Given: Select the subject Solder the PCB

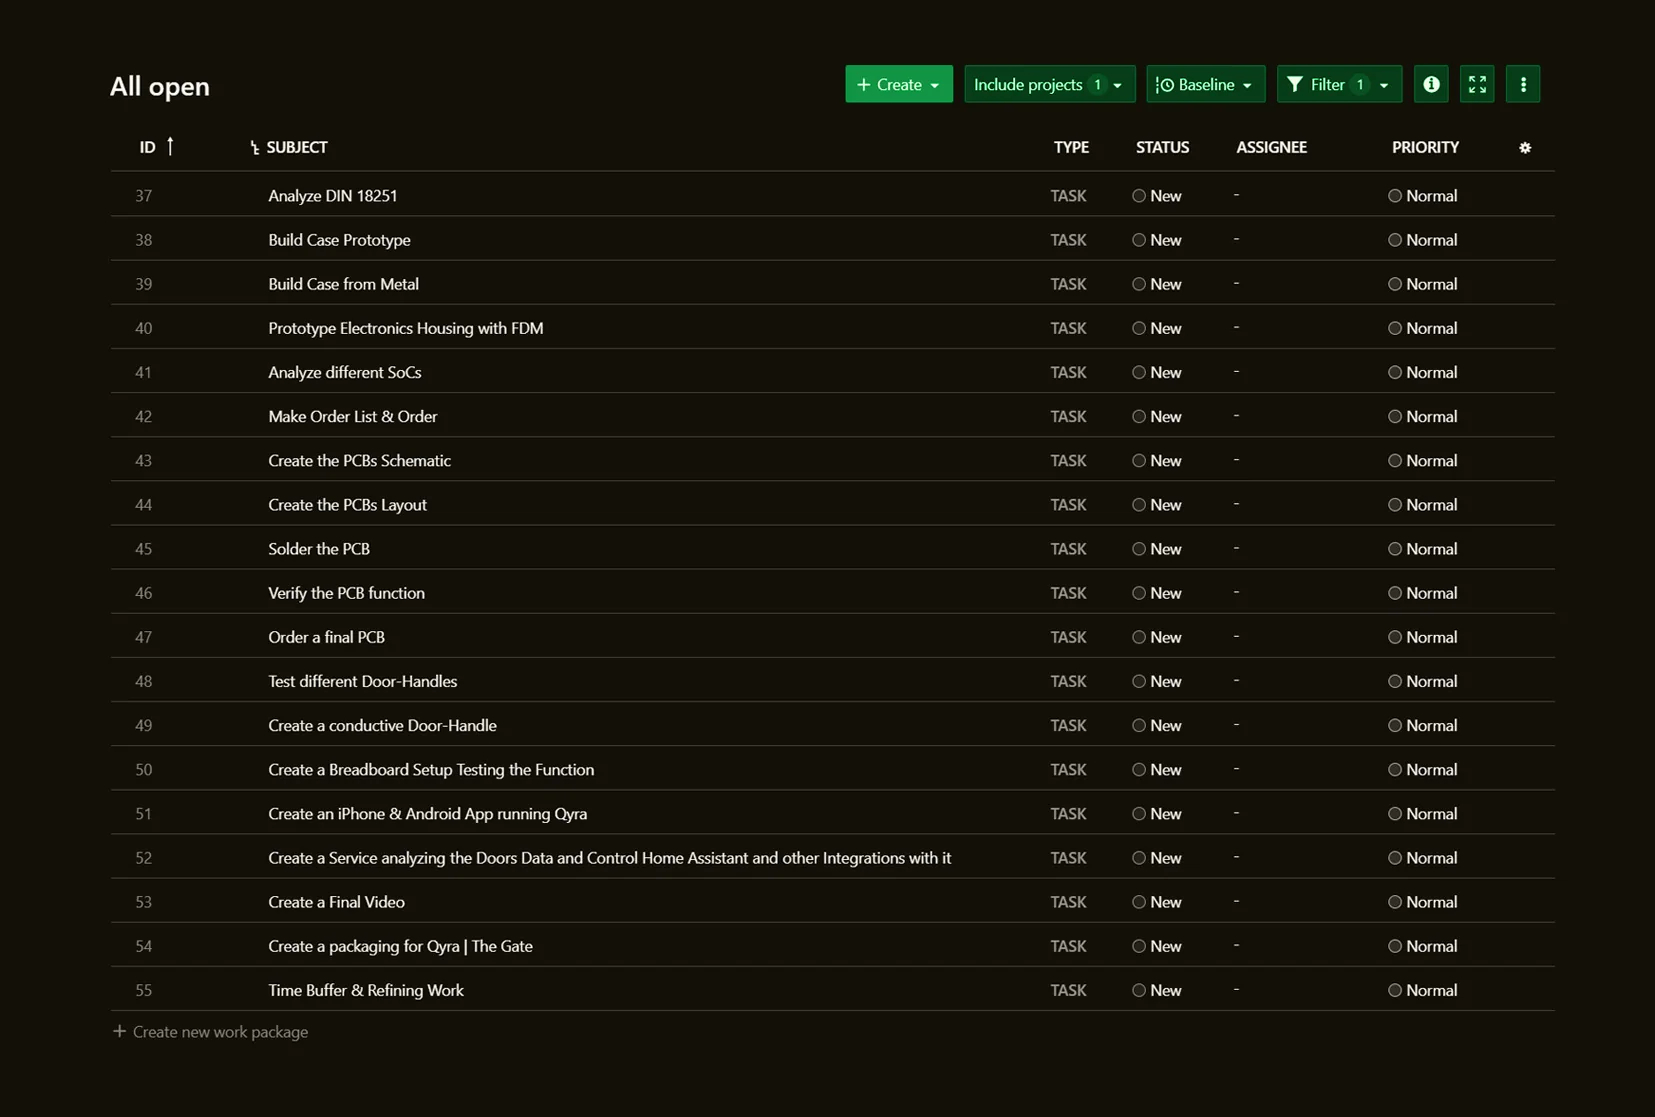Looking at the screenshot, I should pyautogui.click(x=319, y=549).
